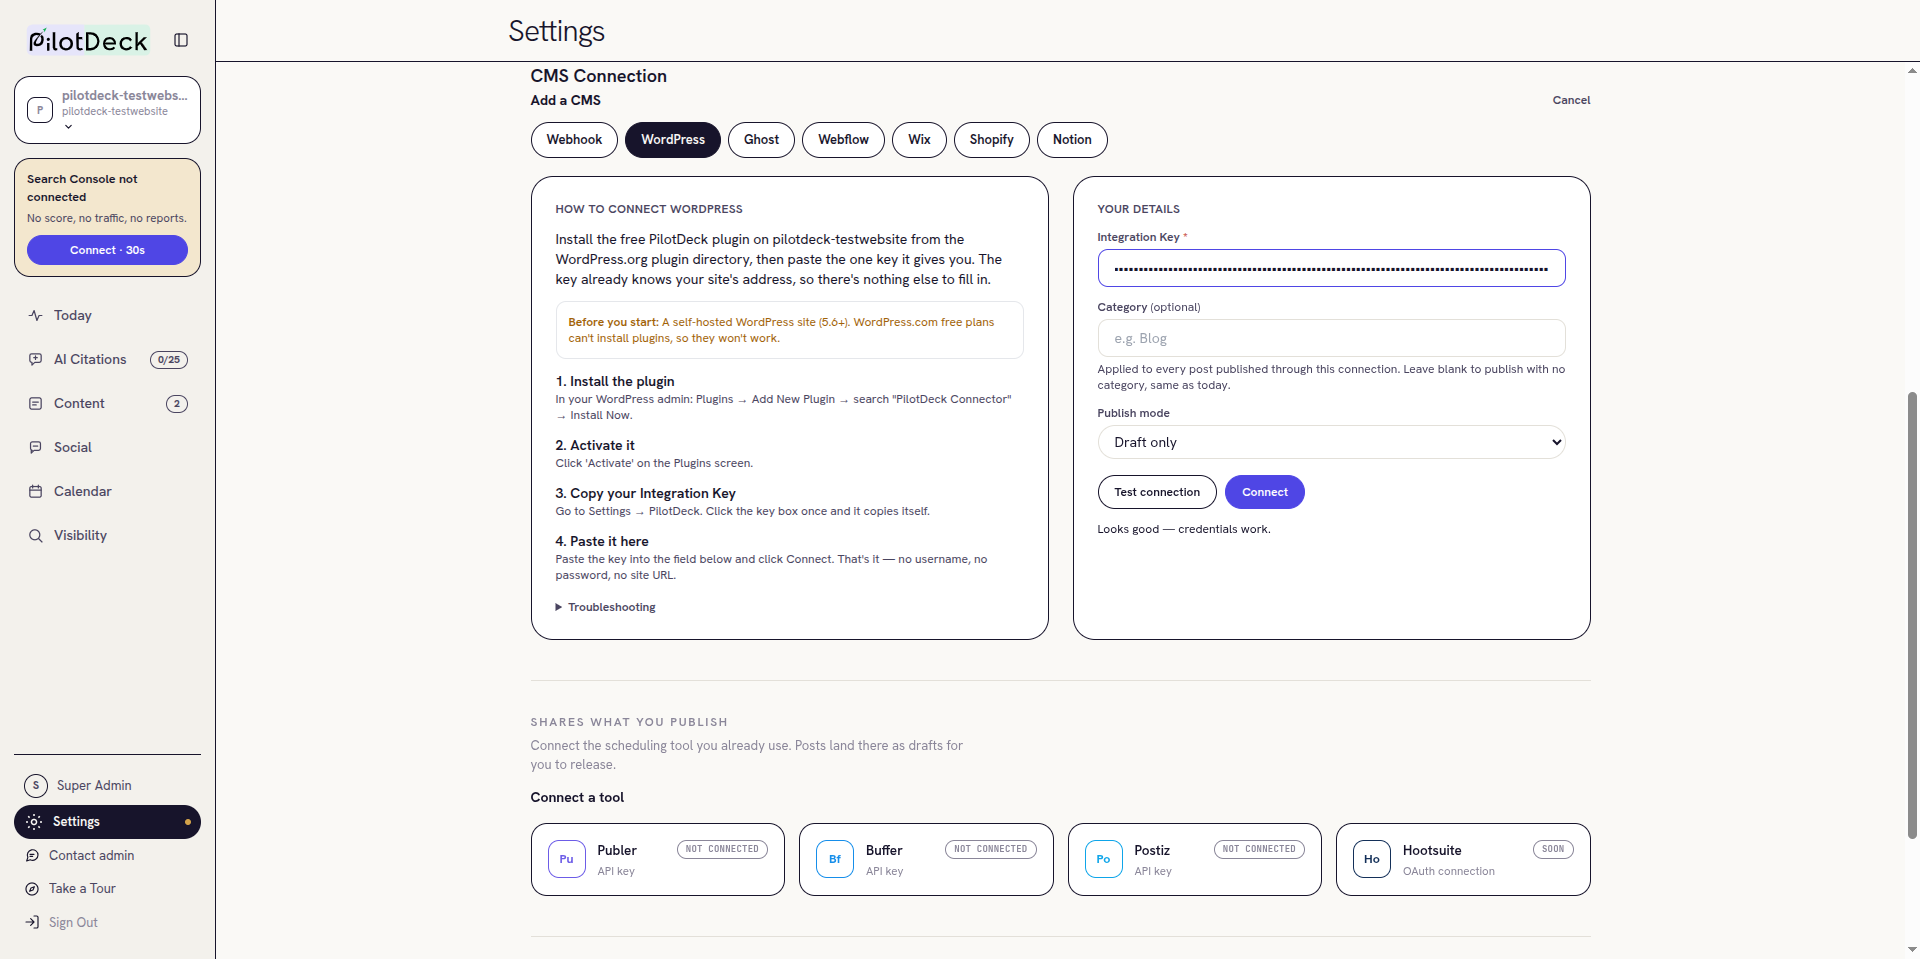Click the Contact admin chat icon
The width and height of the screenshot is (1920, 959).
point(32,855)
